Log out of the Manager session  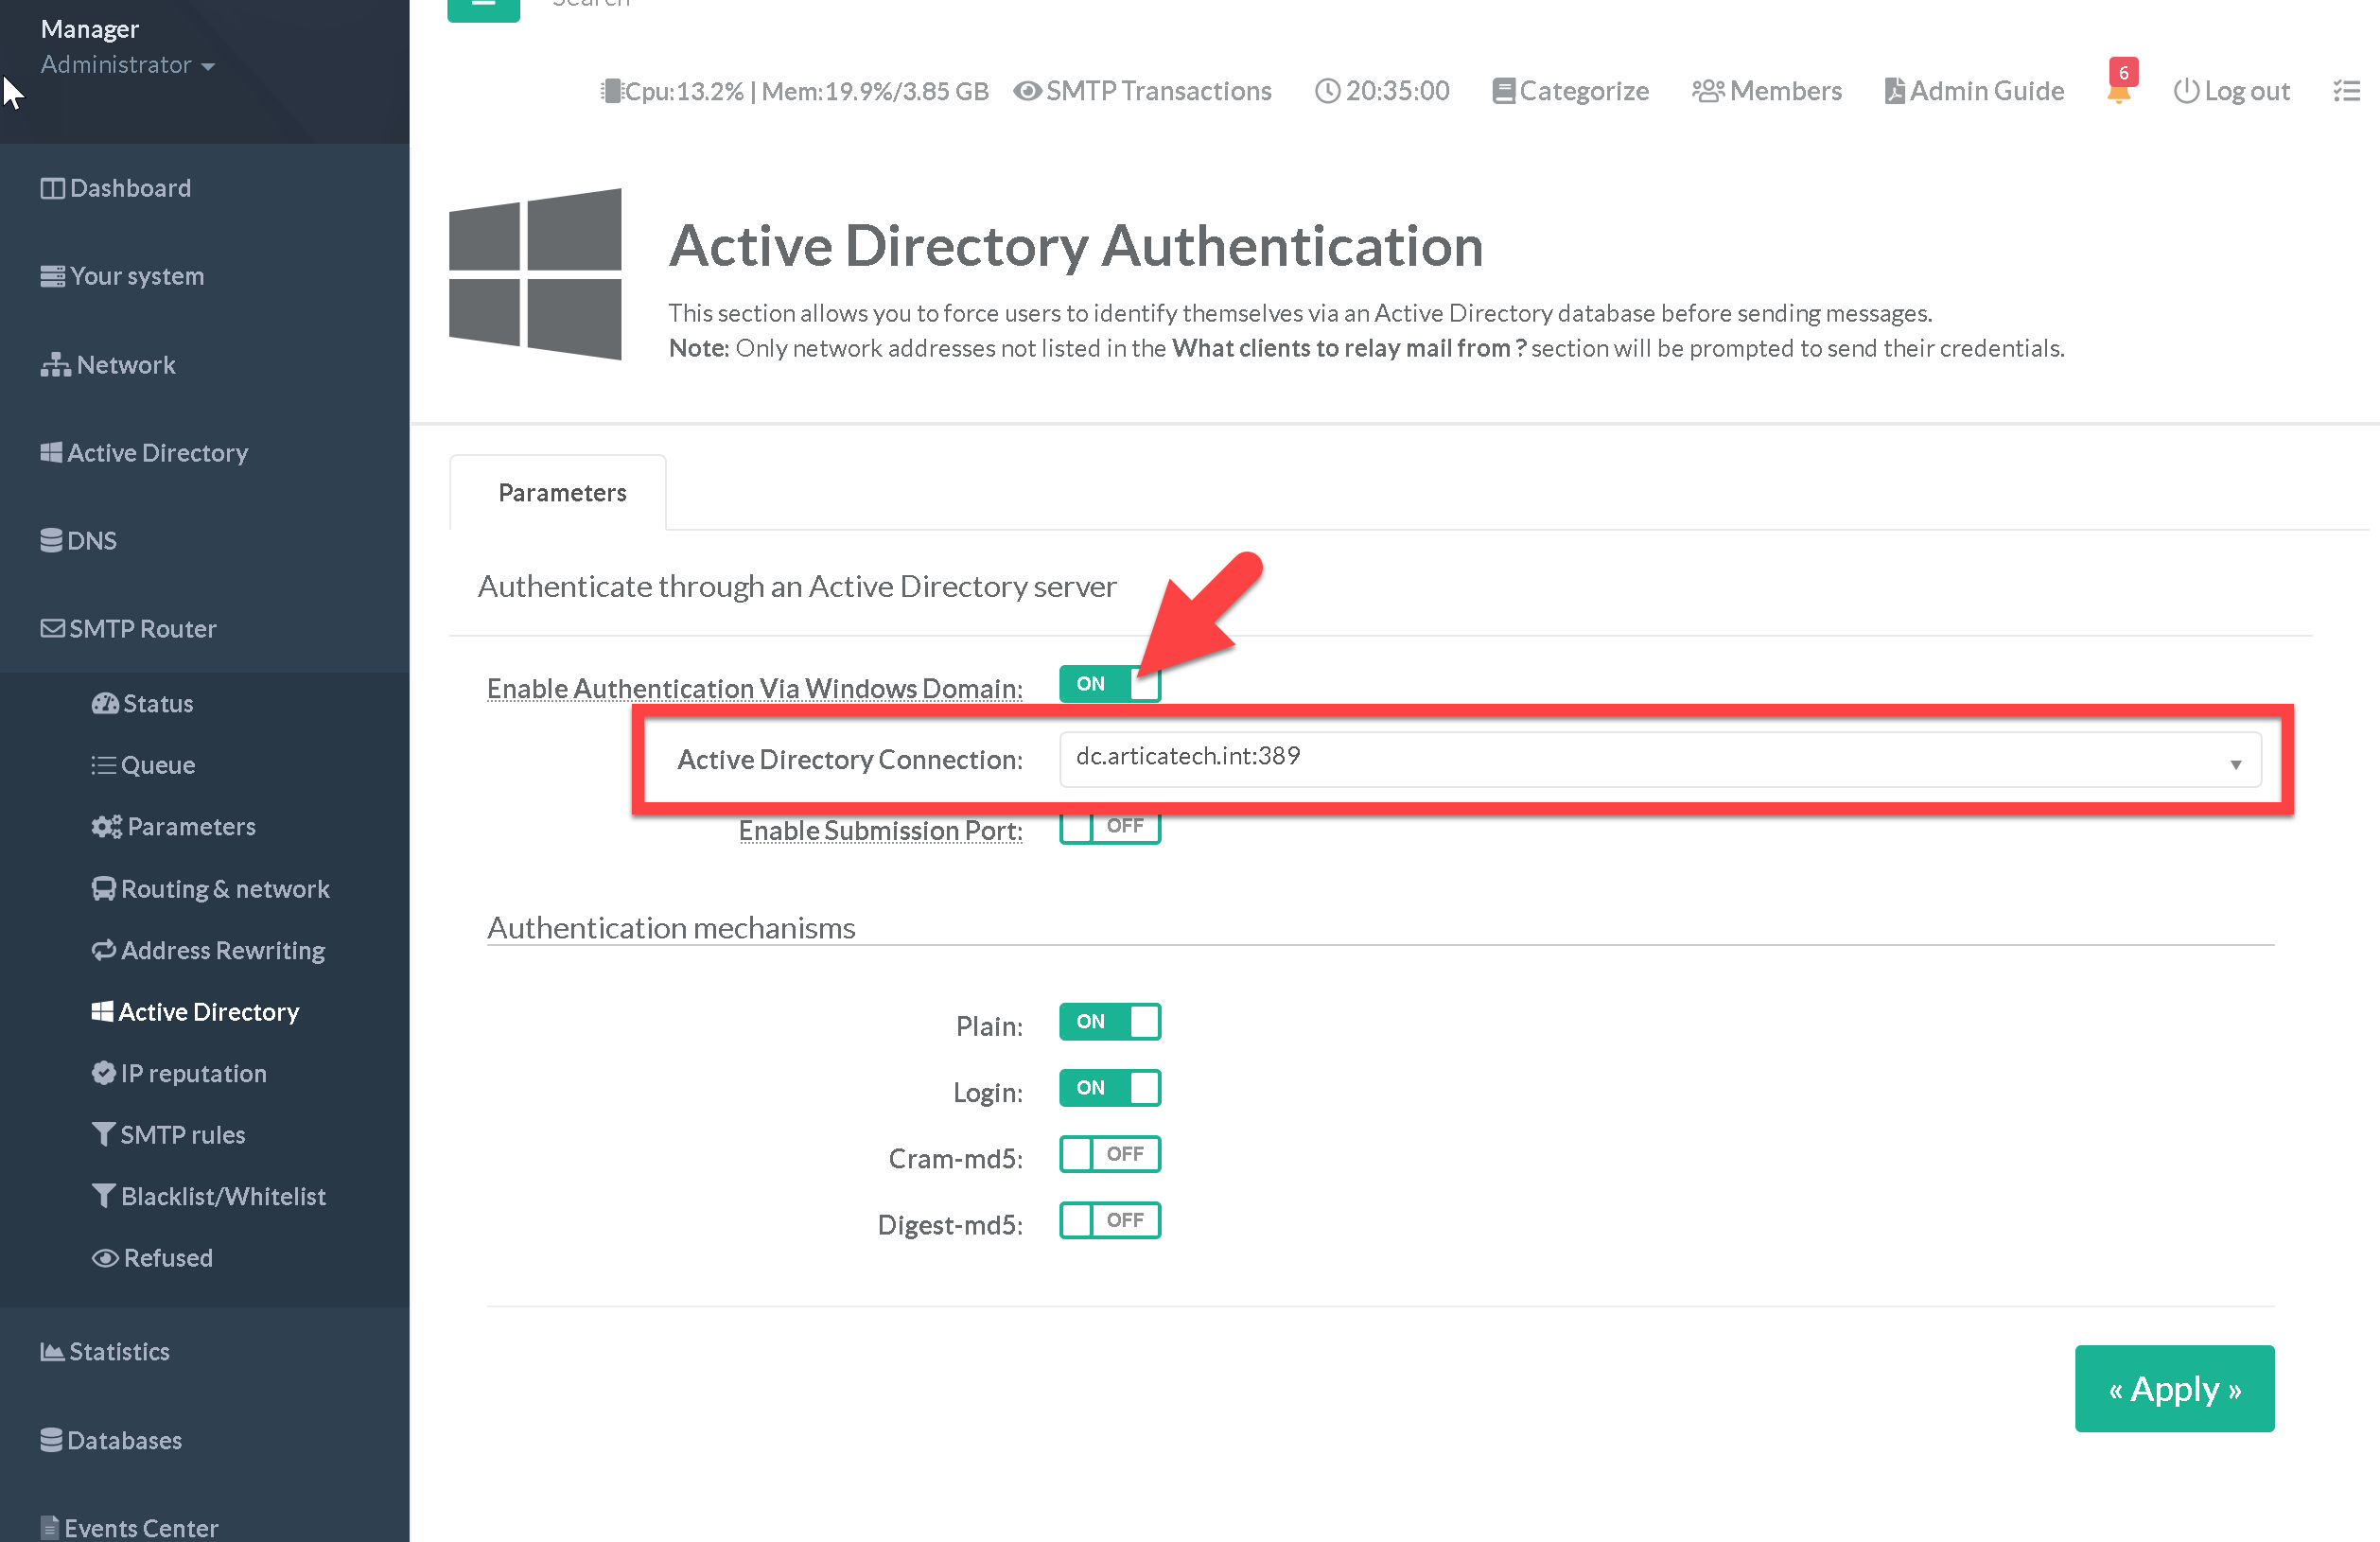pyautogui.click(x=2231, y=91)
